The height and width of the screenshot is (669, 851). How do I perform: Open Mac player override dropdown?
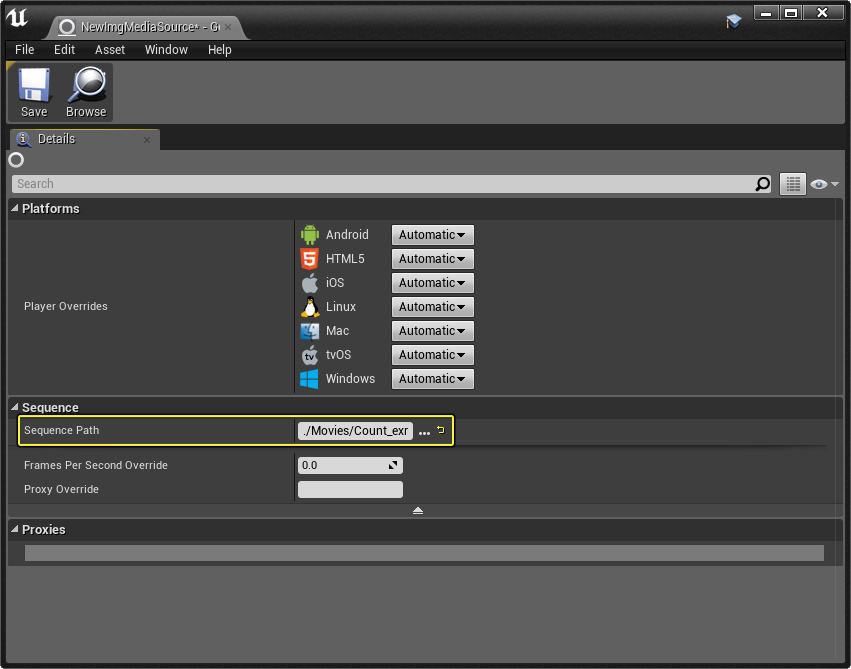tap(433, 331)
